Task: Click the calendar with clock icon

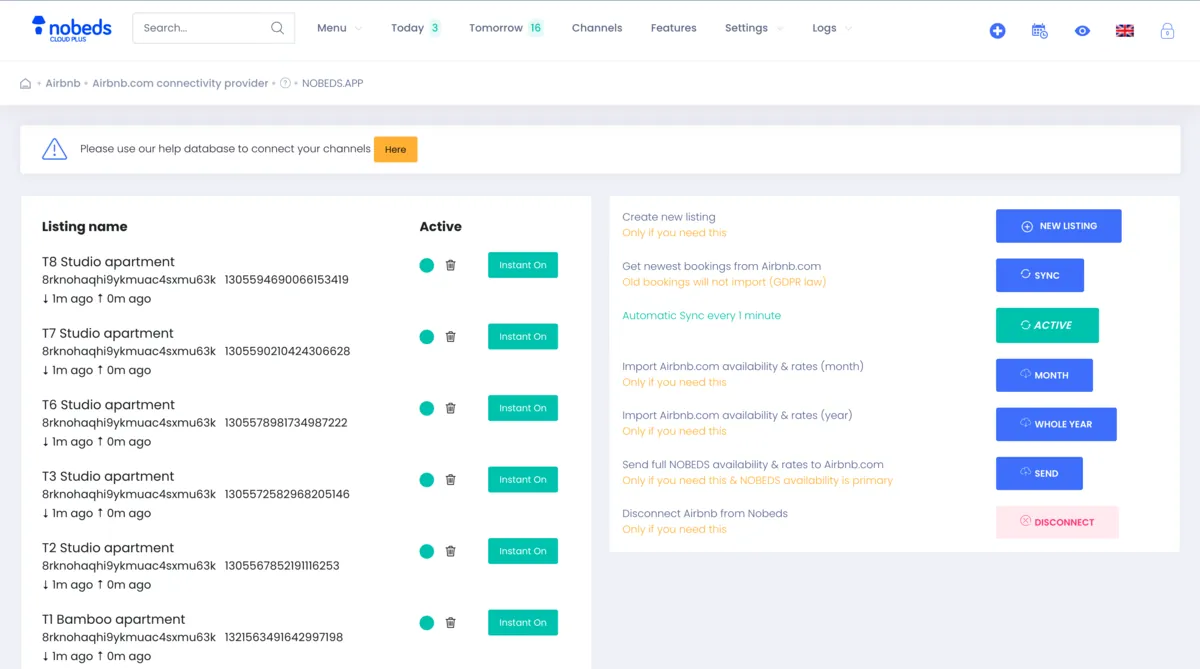Action: click(x=1039, y=31)
